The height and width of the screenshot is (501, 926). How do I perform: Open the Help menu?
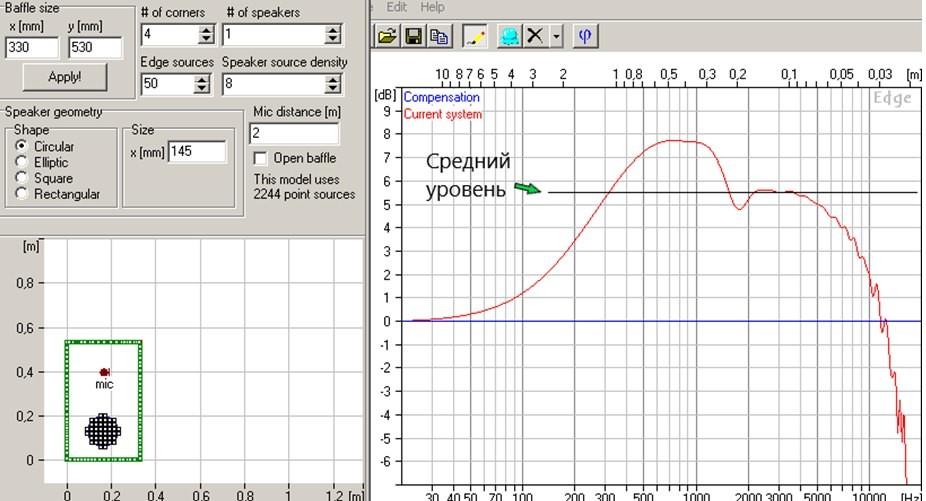432,7
